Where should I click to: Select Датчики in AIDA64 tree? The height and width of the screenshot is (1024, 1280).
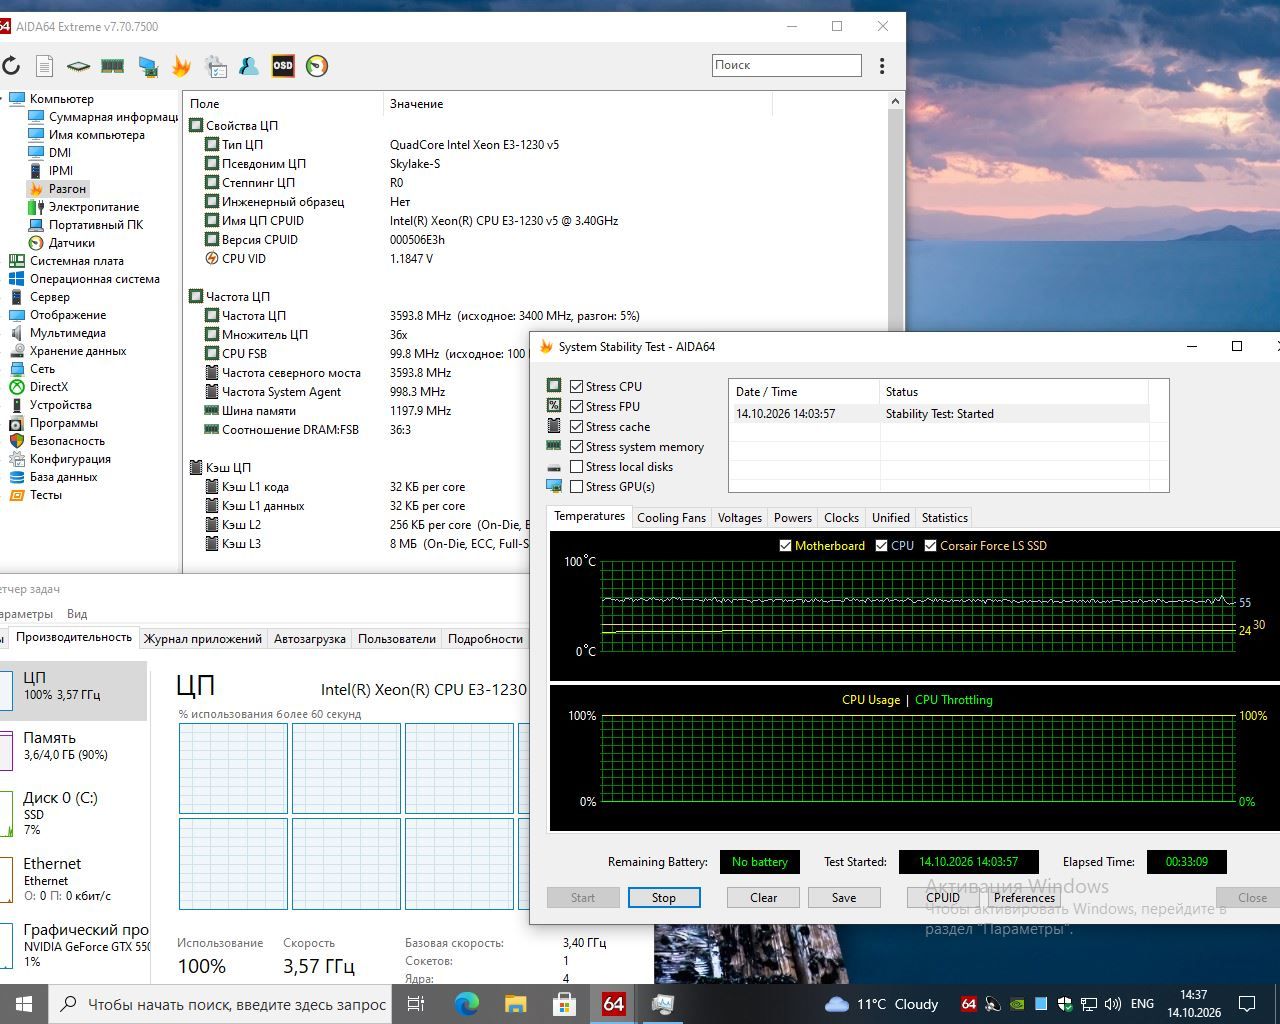click(72, 242)
